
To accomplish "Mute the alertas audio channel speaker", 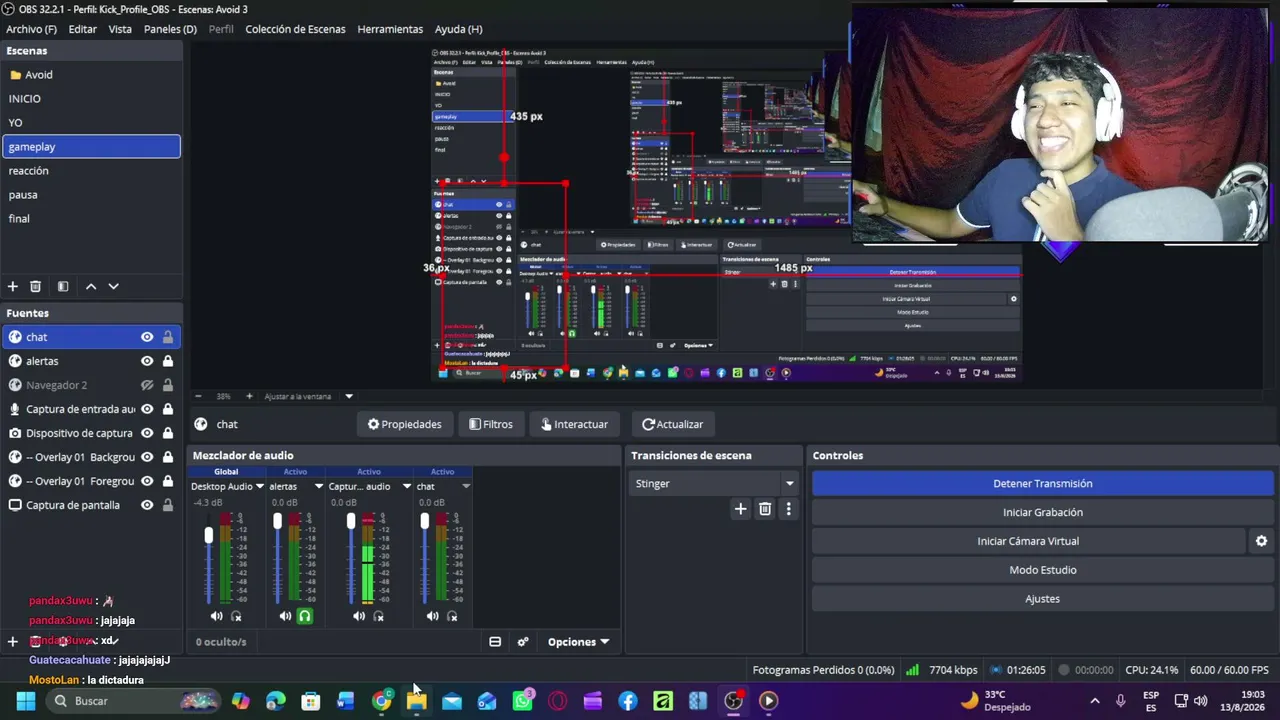I will pos(285,616).
